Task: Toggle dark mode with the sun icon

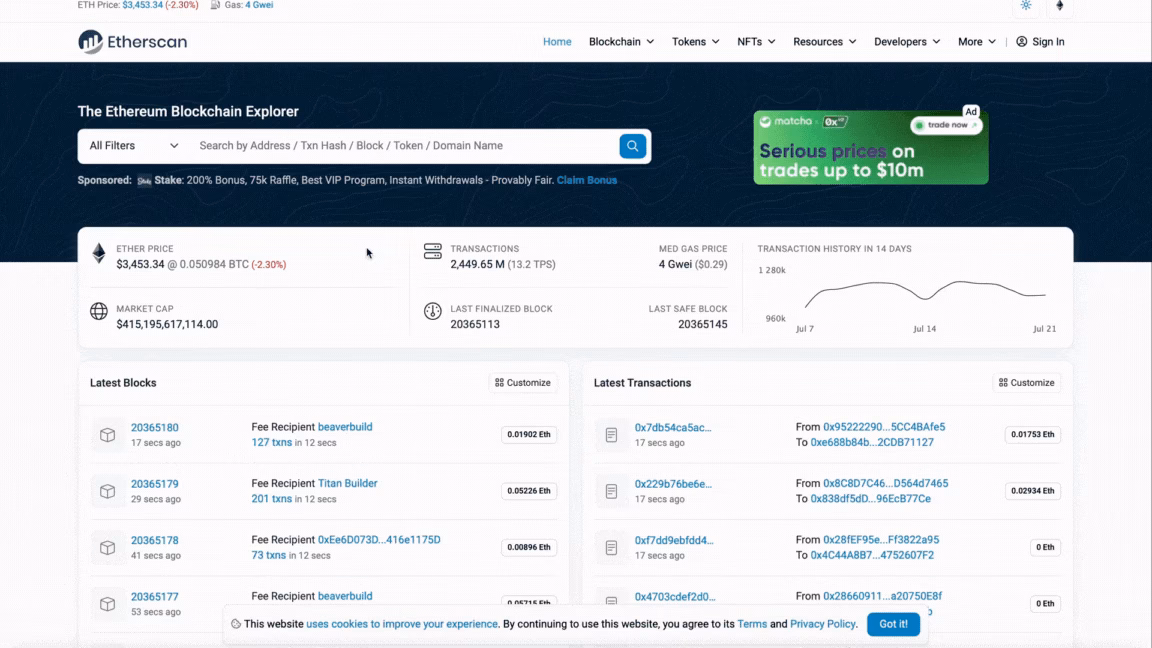Action: (1026, 6)
